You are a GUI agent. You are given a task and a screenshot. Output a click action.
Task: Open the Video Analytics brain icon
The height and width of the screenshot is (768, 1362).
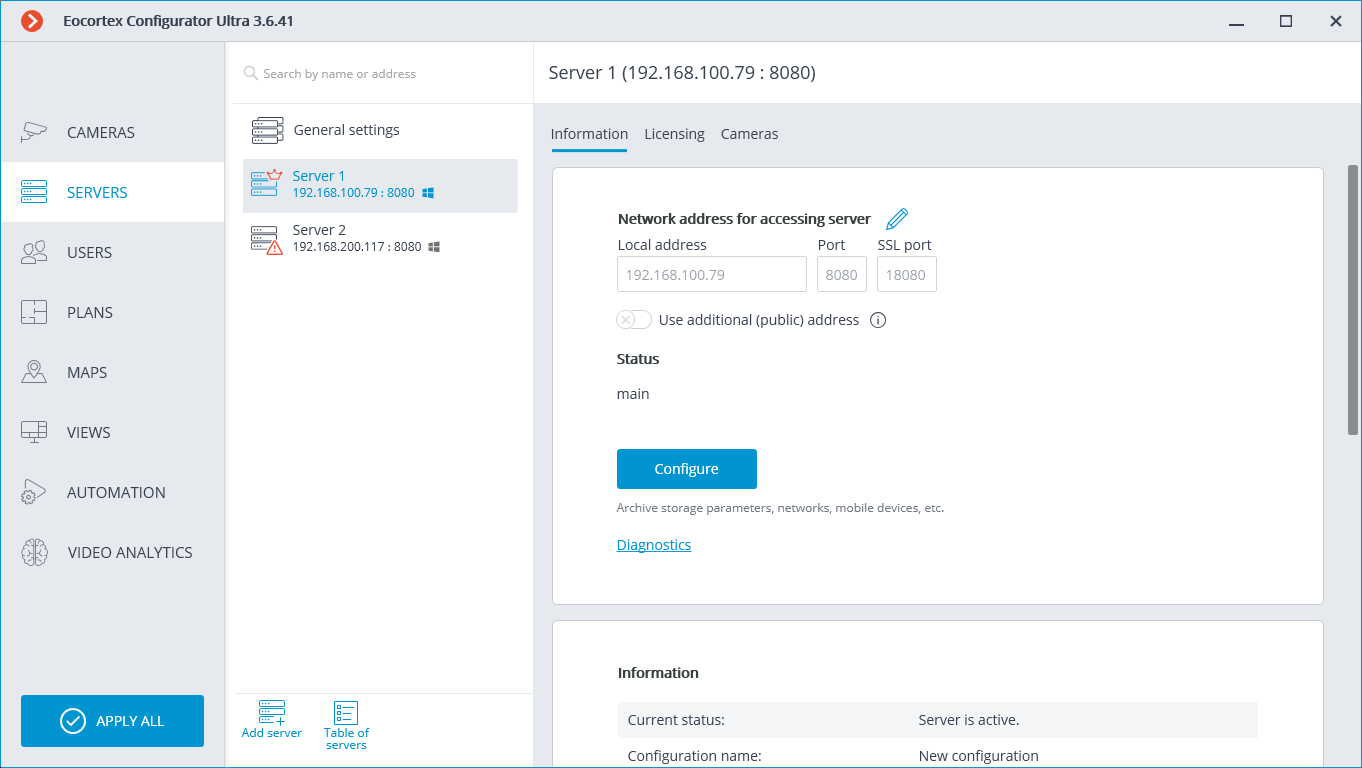click(x=34, y=552)
